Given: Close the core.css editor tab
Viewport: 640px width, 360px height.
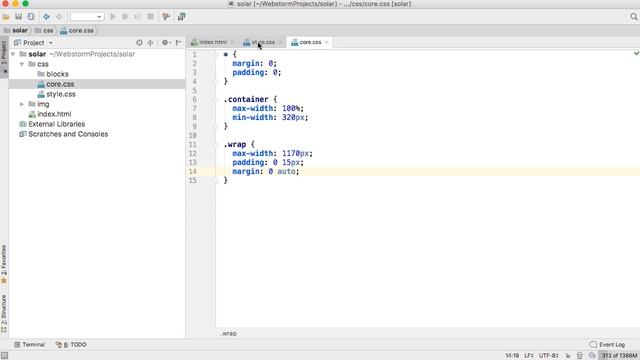Looking at the screenshot, I should point(327,42).
